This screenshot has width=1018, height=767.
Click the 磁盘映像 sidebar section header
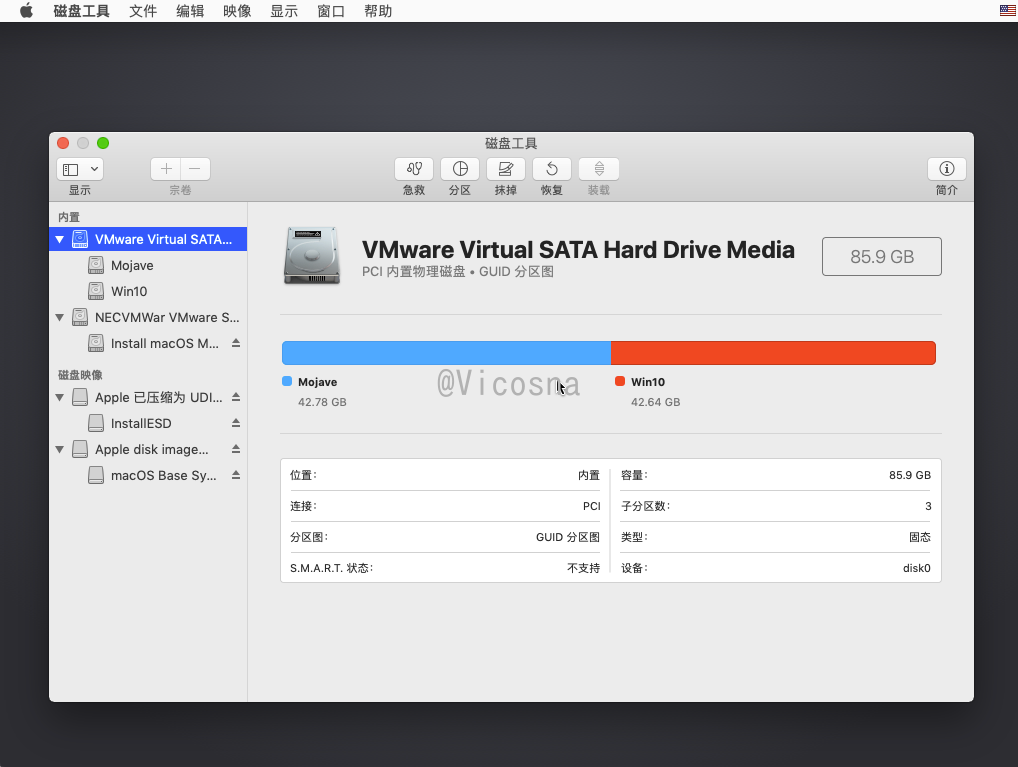click(x=80, y=375)
